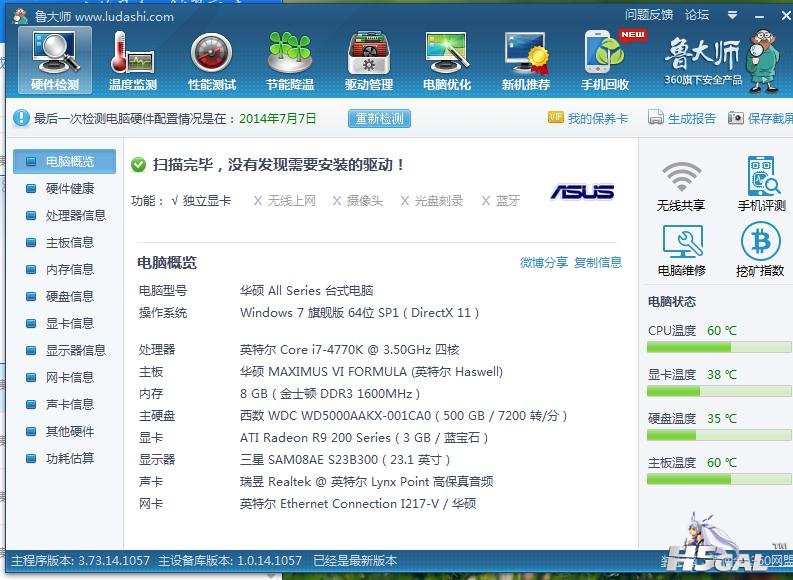Click the X 光盘刻录 feature indicator

[431, 201]
